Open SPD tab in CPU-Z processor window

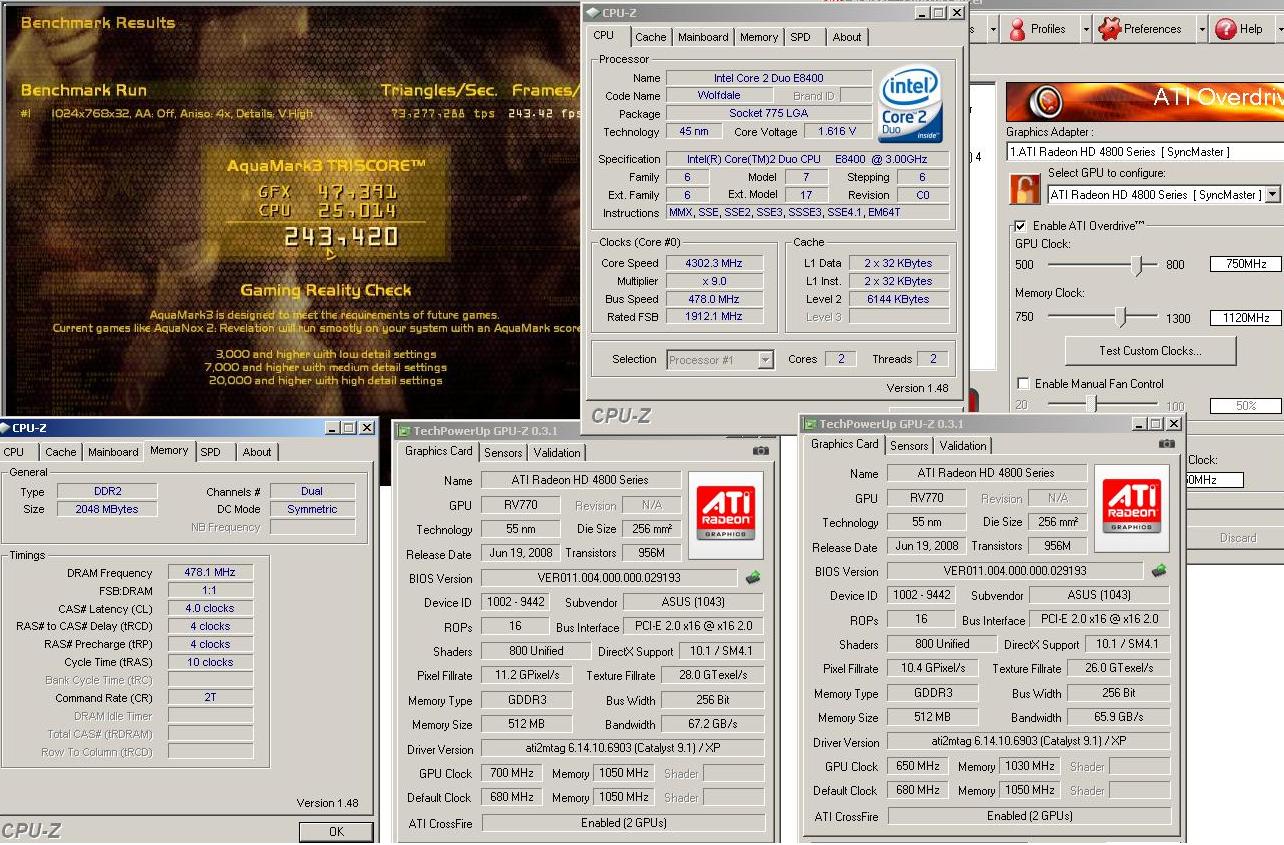coord(801,37)
